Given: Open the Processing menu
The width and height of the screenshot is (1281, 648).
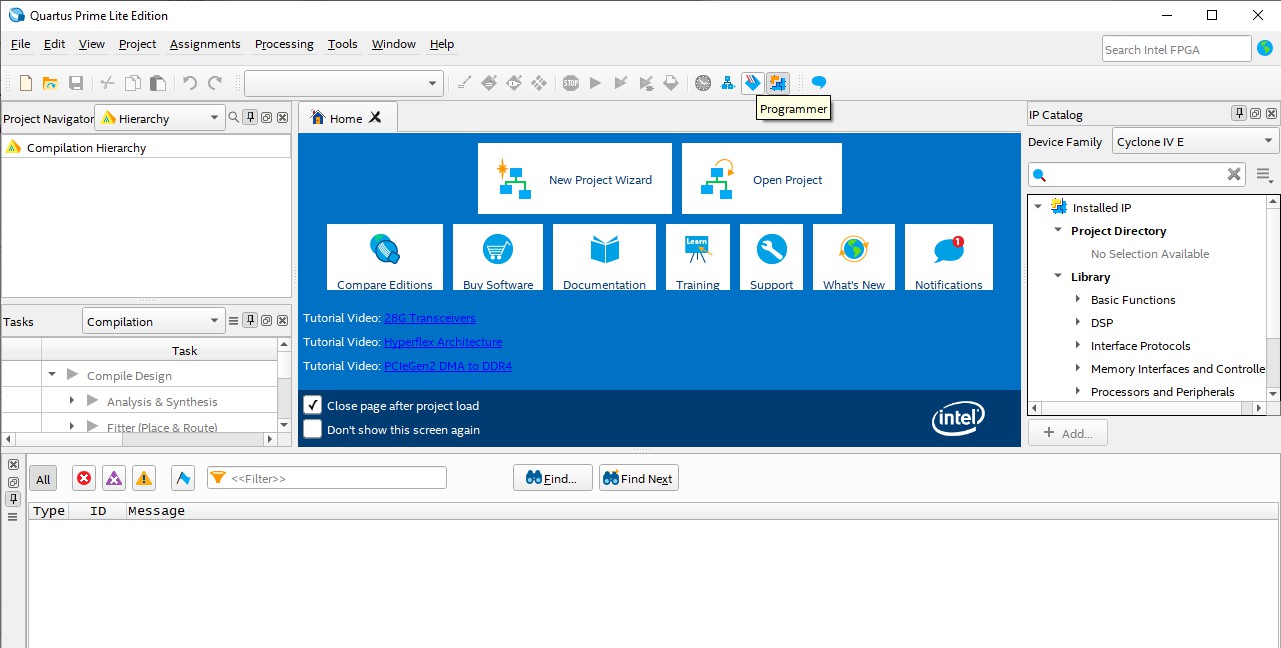Looking at the screenshot, I should click(x=284, y=44).
